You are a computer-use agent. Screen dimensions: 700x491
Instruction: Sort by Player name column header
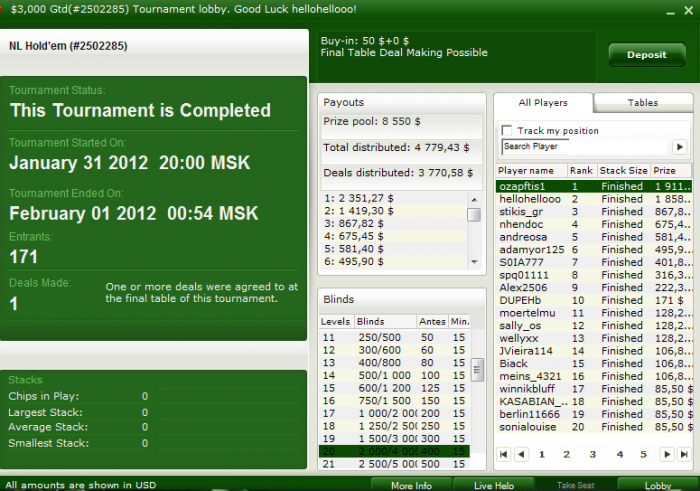531,171
